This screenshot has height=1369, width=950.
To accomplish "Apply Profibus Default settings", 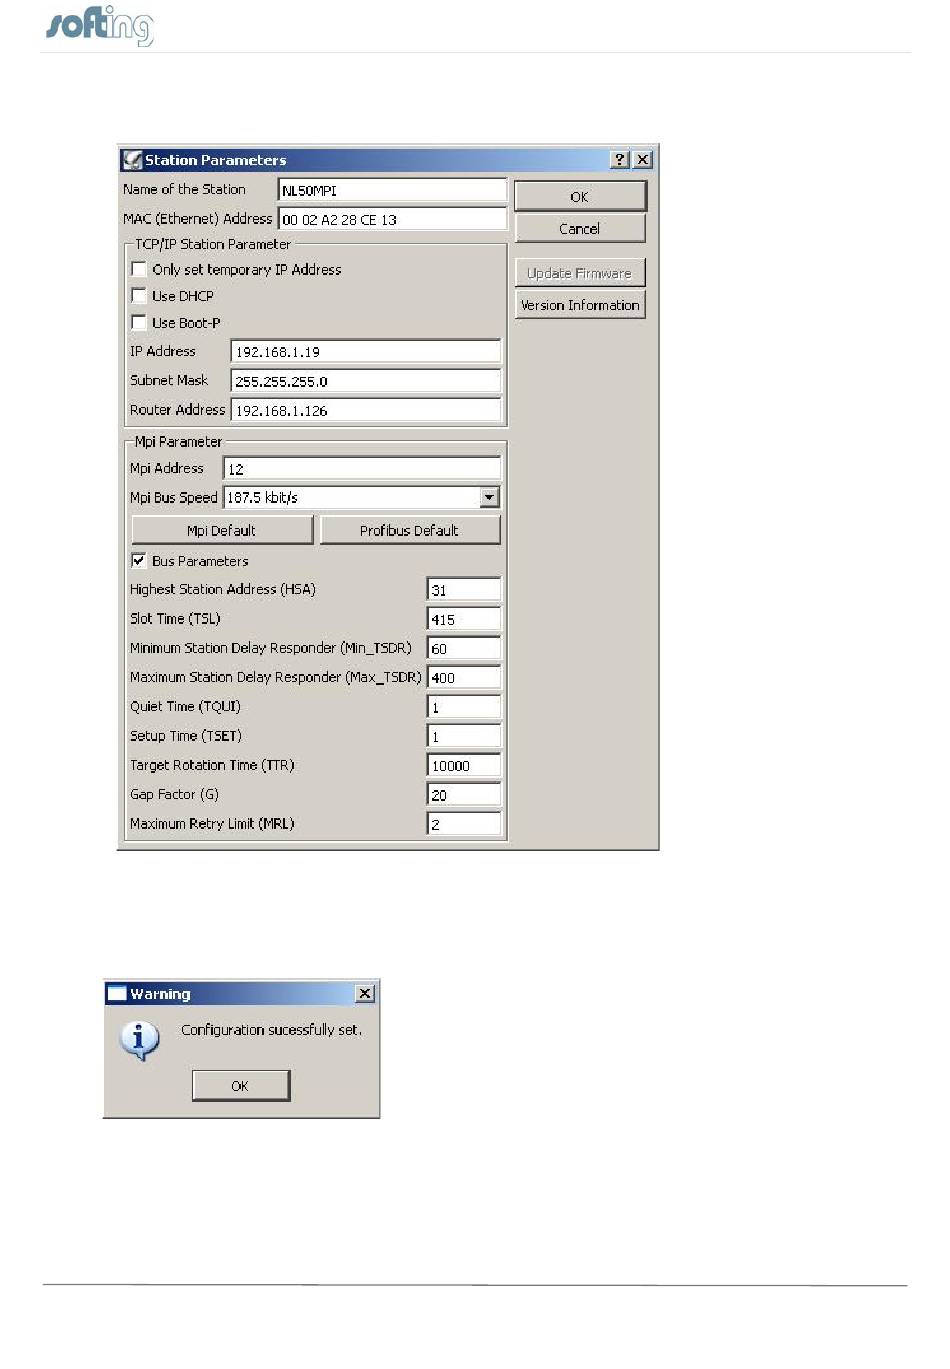I will [410, 530].
